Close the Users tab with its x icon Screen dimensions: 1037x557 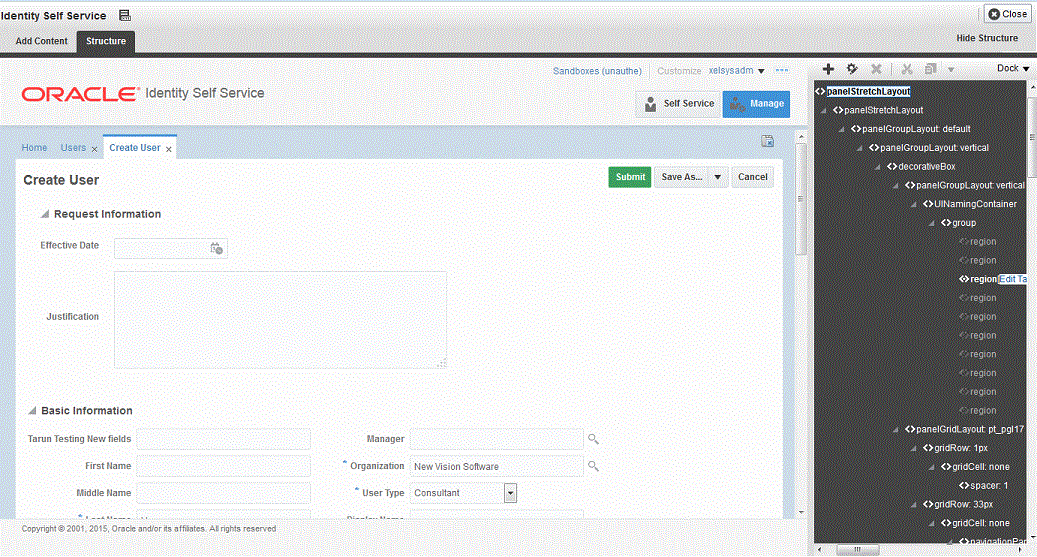94,149
